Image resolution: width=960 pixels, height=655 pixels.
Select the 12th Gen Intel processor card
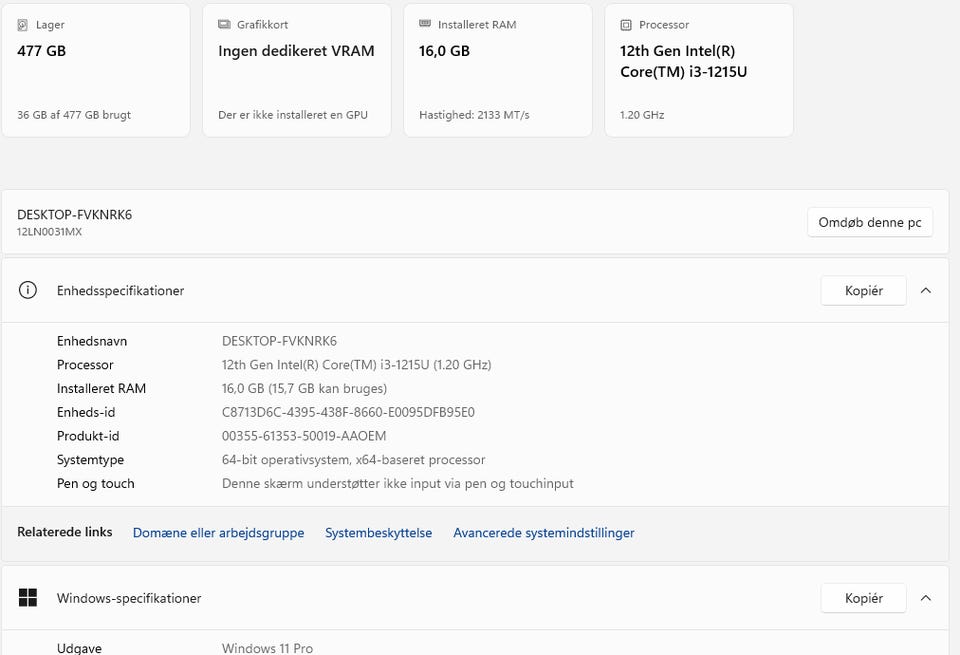[699, 70]
